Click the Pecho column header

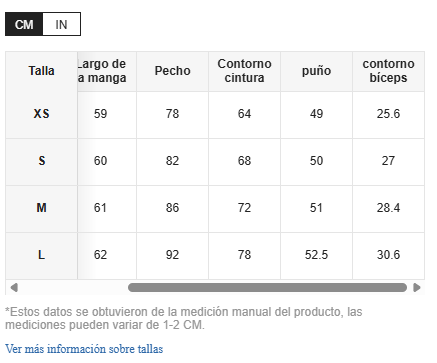coord(172,71)
